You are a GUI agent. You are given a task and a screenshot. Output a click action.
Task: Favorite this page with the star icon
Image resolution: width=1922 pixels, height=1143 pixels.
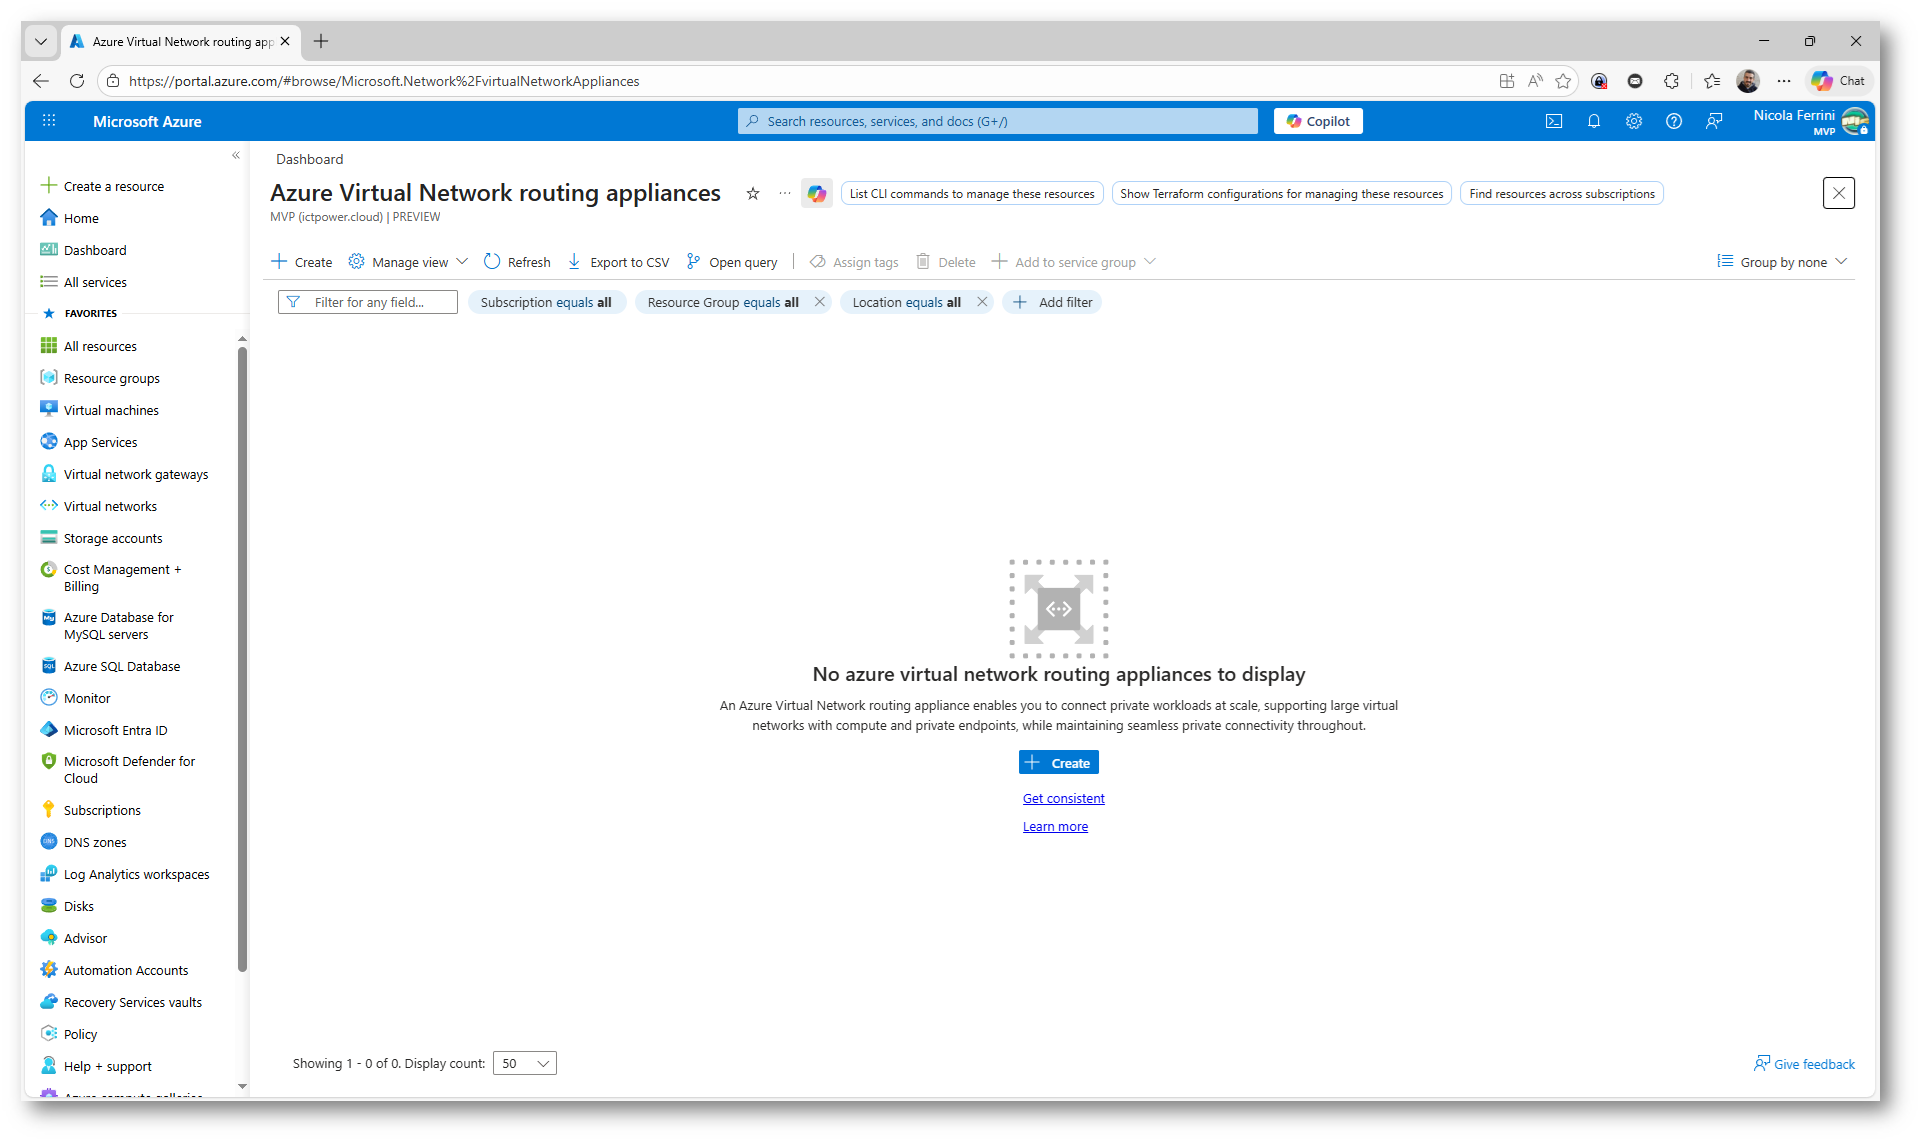pyautogui.click(x=753, y=193)
